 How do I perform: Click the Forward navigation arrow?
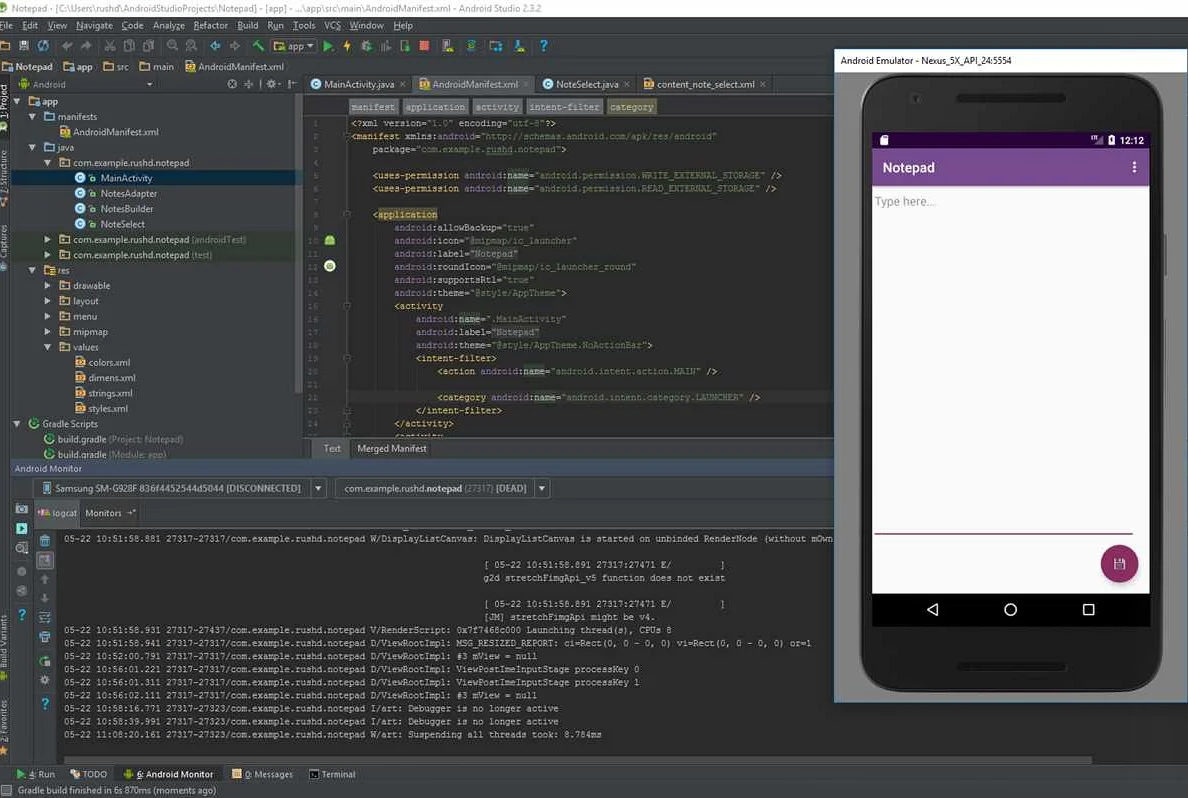click(x=235, y=46)
